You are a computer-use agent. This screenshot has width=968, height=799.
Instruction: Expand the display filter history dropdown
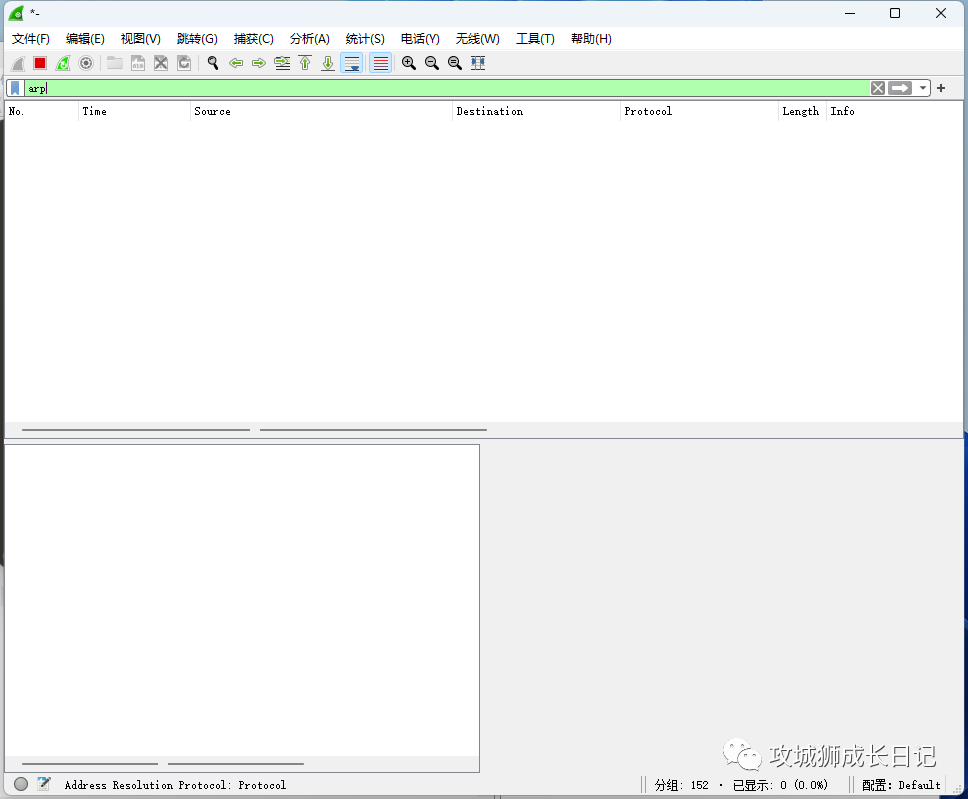tap(922, 88)
